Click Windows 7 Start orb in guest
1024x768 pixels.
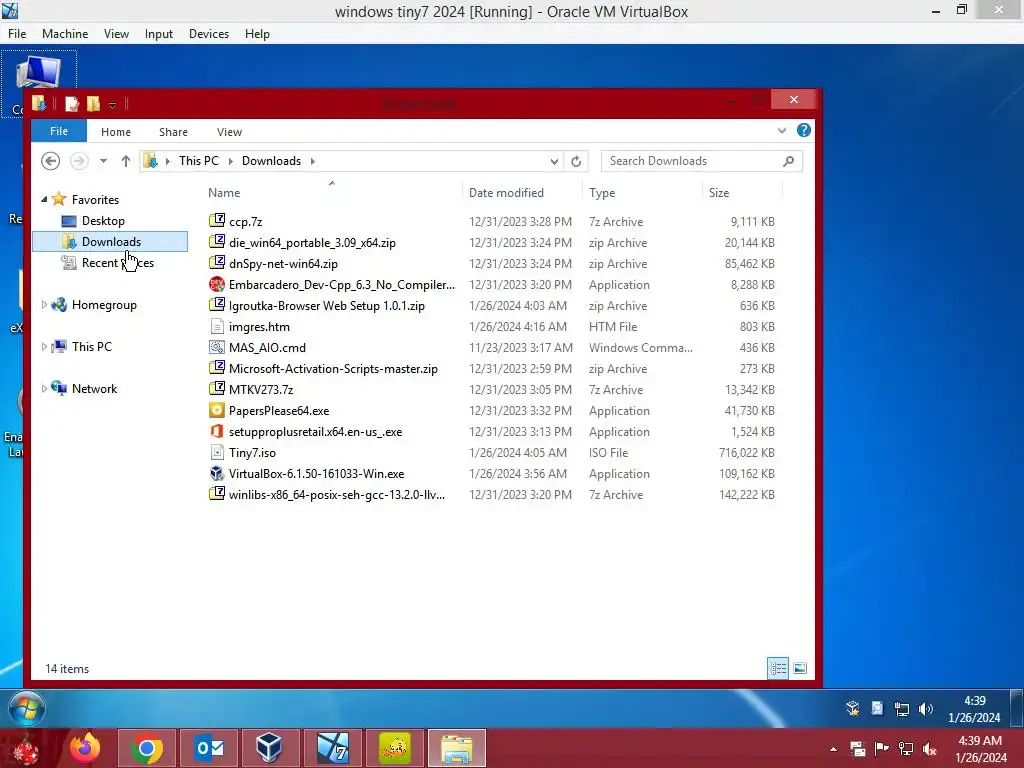point(27,709)
